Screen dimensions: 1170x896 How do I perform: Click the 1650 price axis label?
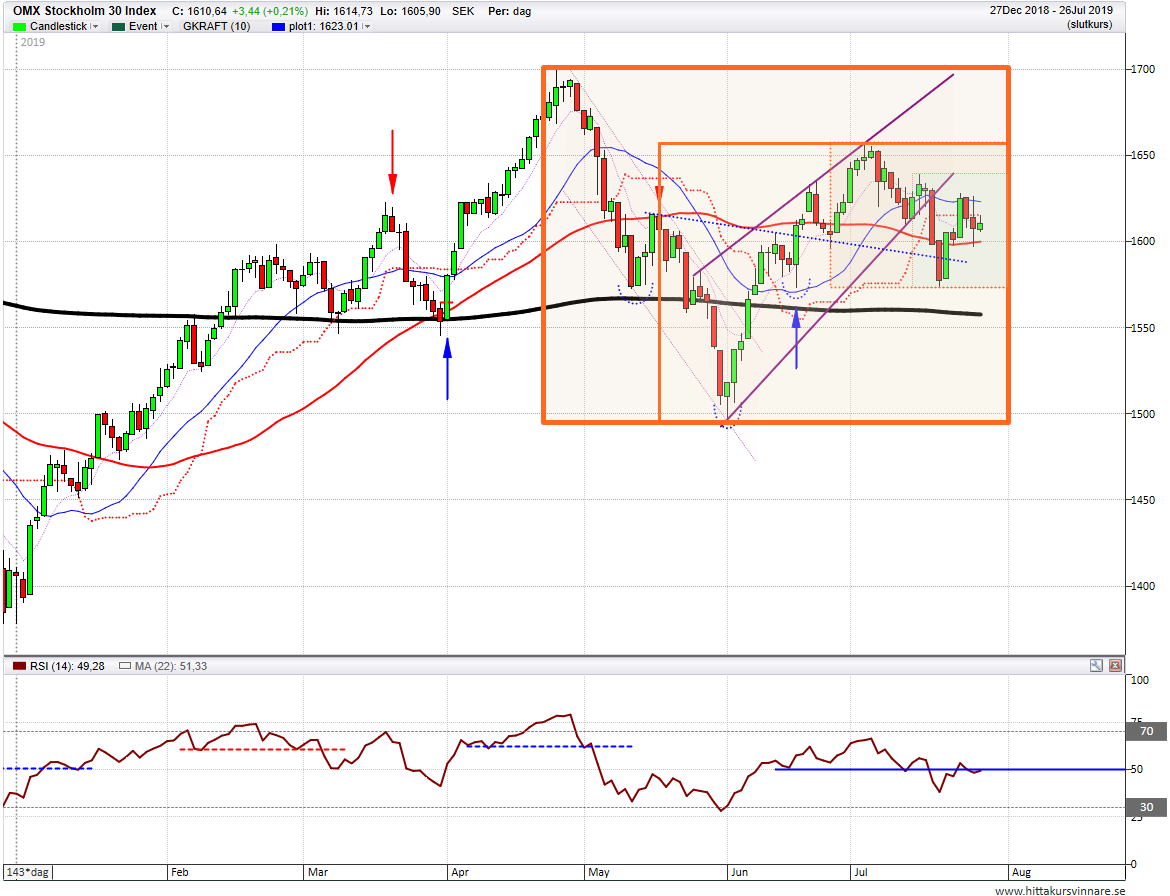tap(1142, 155)
